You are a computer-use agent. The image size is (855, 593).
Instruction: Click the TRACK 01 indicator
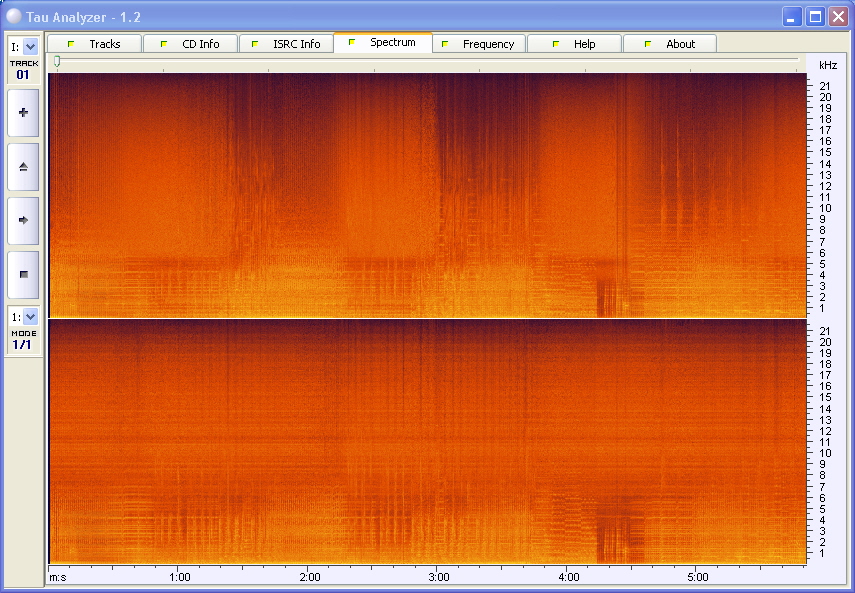point(24,70)
